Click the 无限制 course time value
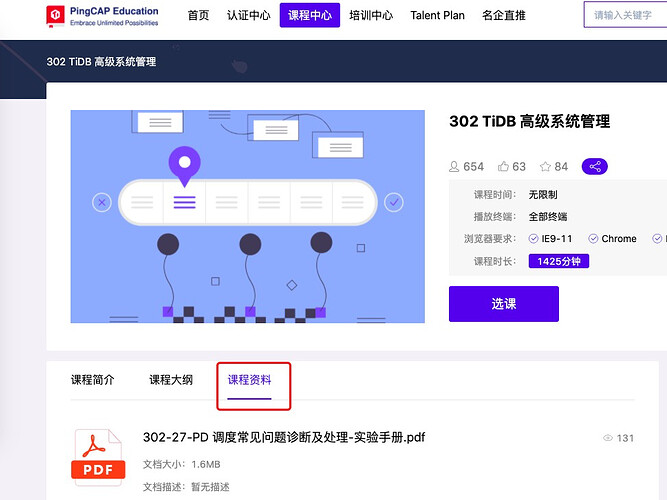This screenshot has width=667, height=500. pos(543,195)
